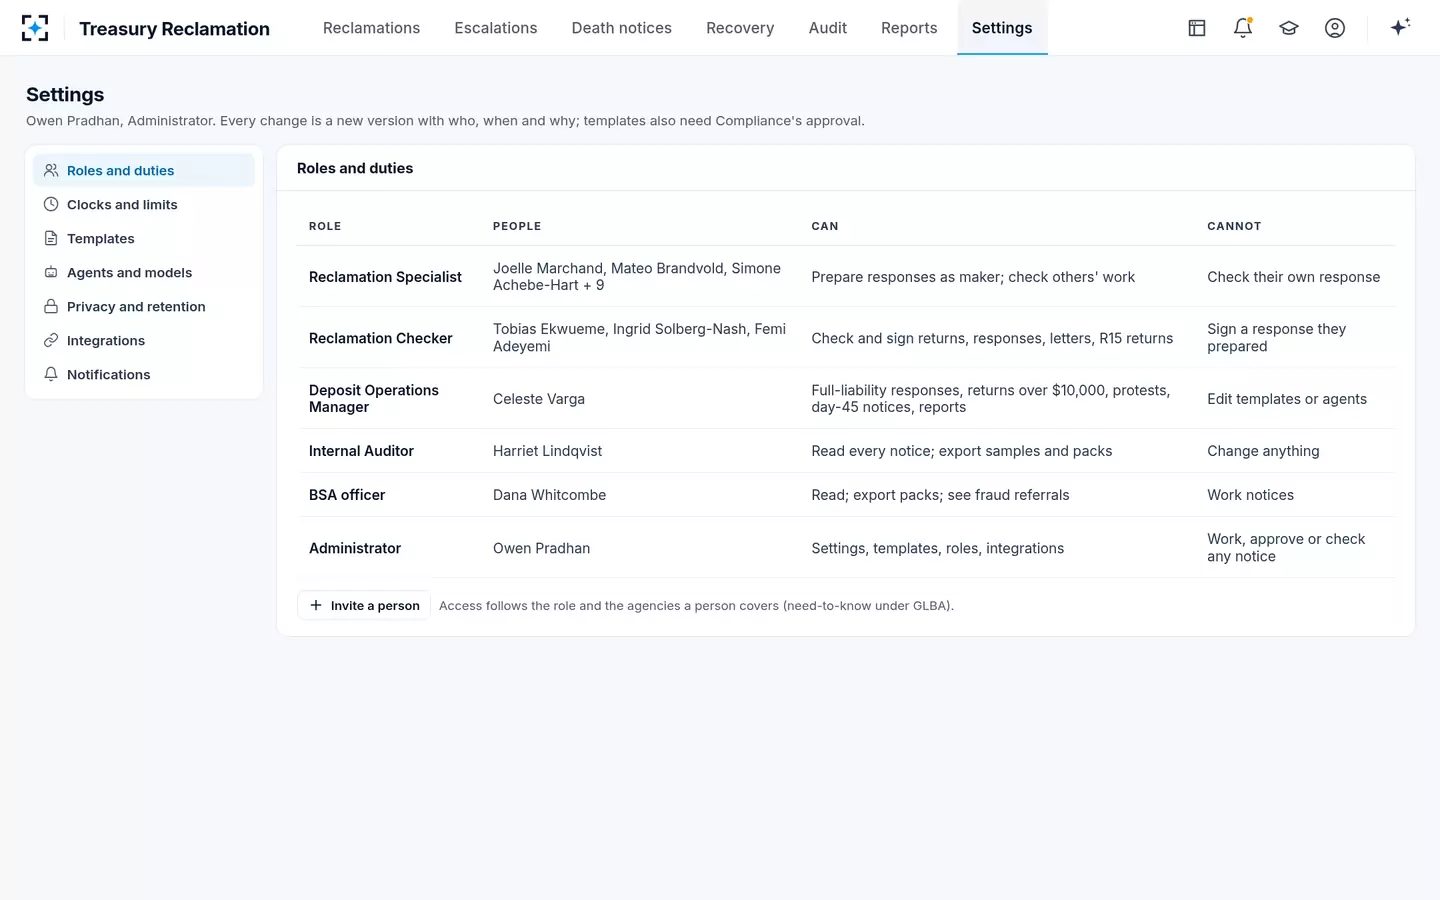Screen dimensions: 1440x900
Task: Click Harriet Lindqvist in the People column
Action: coord(547,451)
